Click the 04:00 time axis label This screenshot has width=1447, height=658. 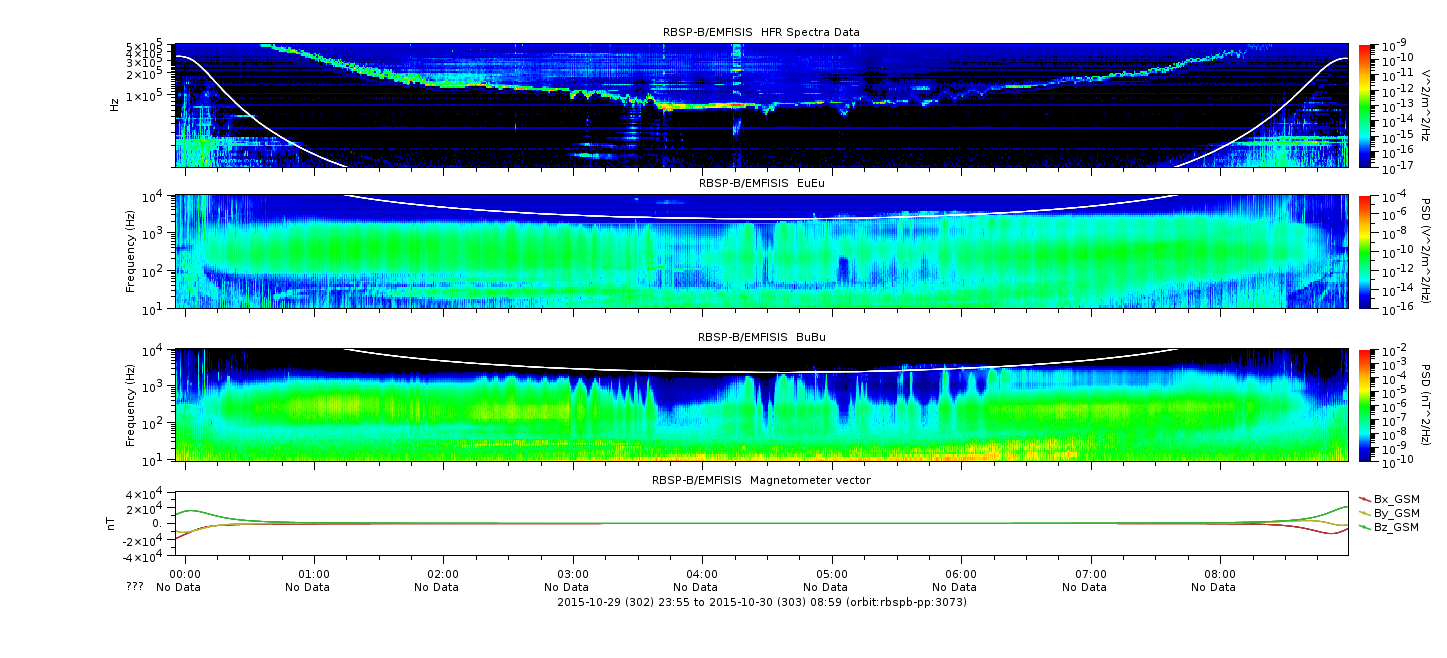click(x=702, y=575)
